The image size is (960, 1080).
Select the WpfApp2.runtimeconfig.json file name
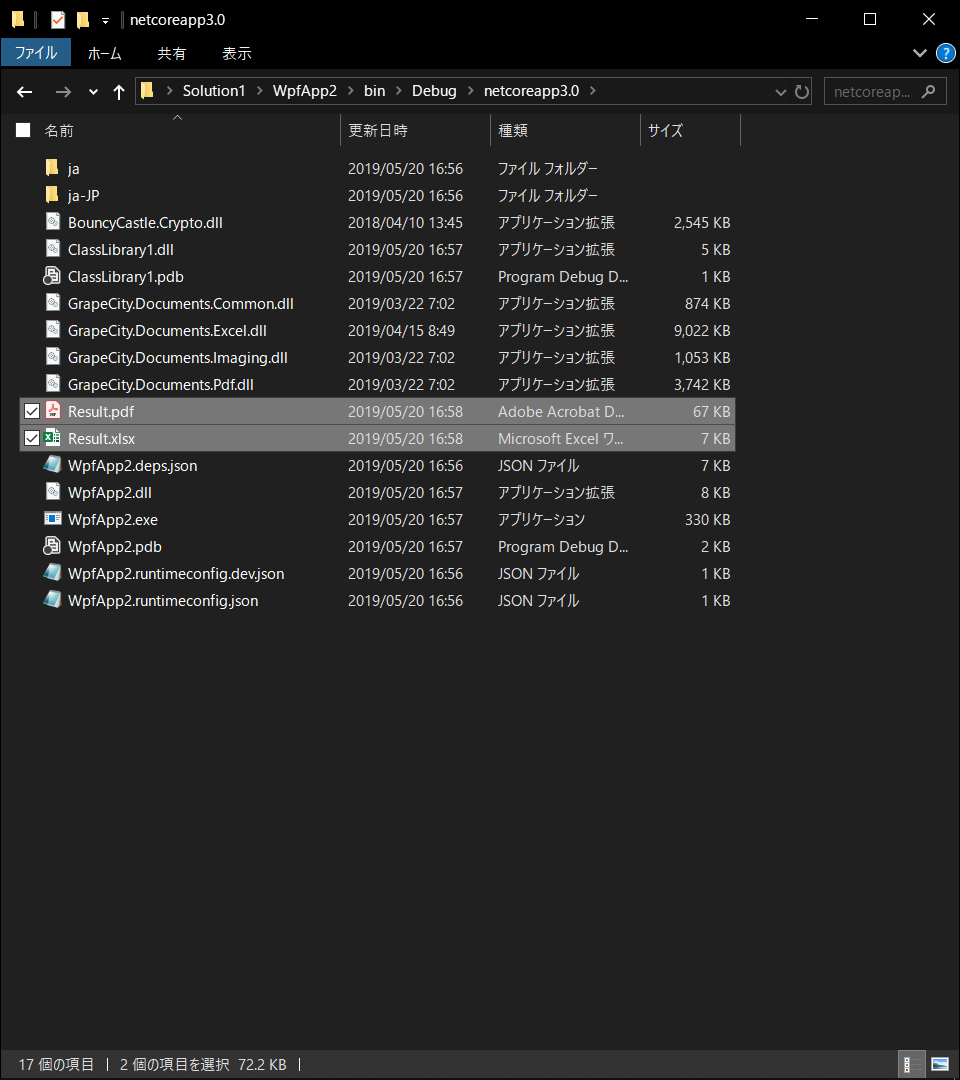pyautogui.click(x=163, y=601)
